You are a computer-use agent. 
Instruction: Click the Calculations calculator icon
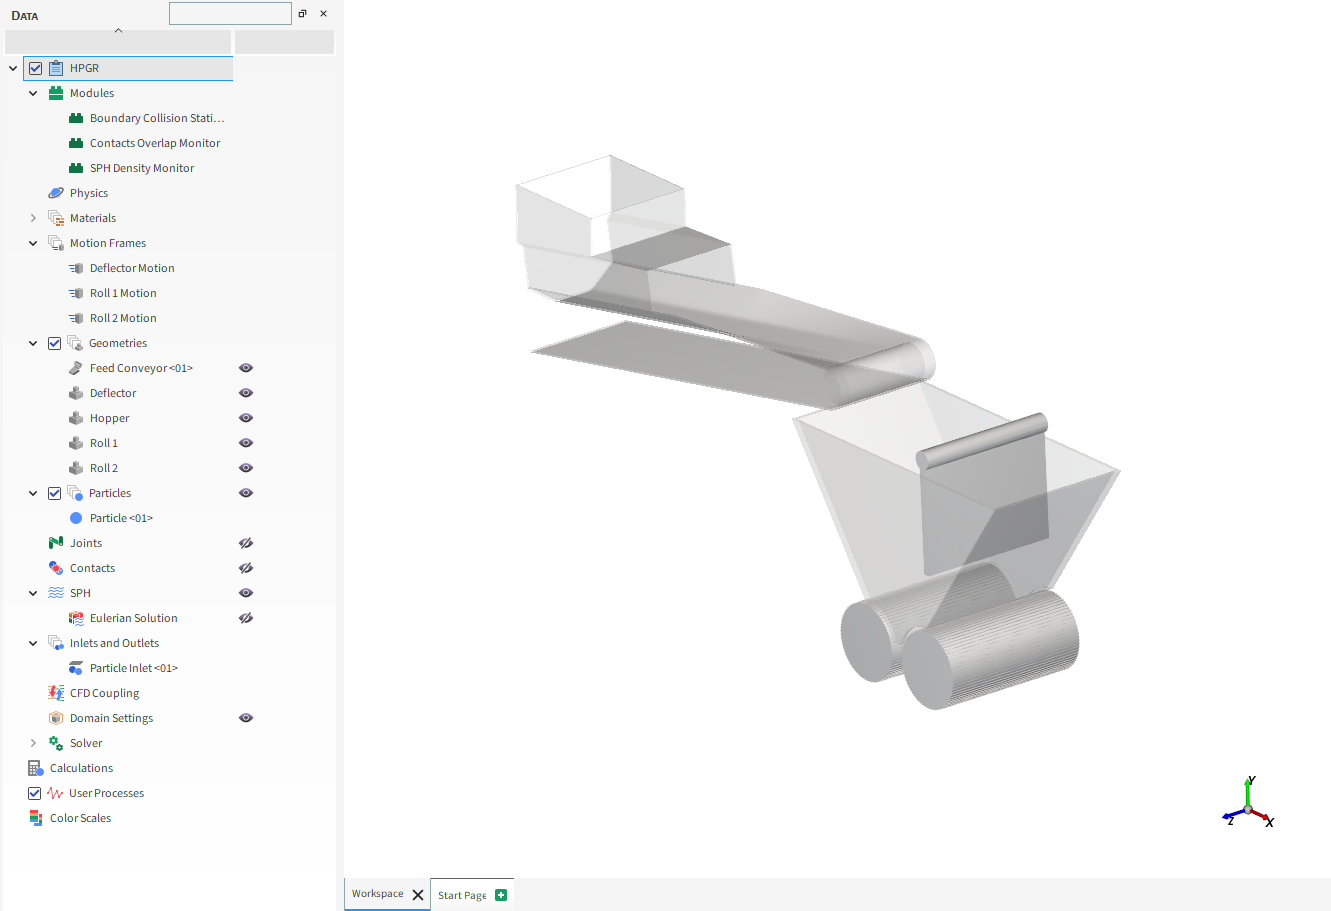tap(36, 768)
